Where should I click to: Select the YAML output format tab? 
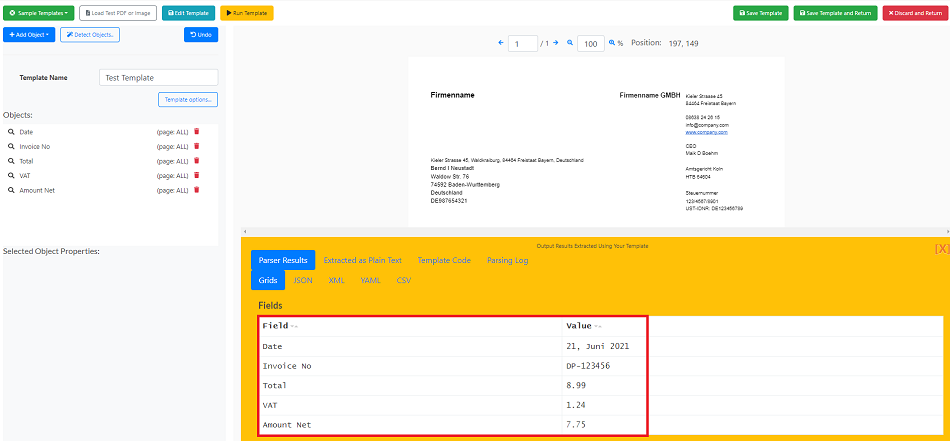(x=371, y=280)
